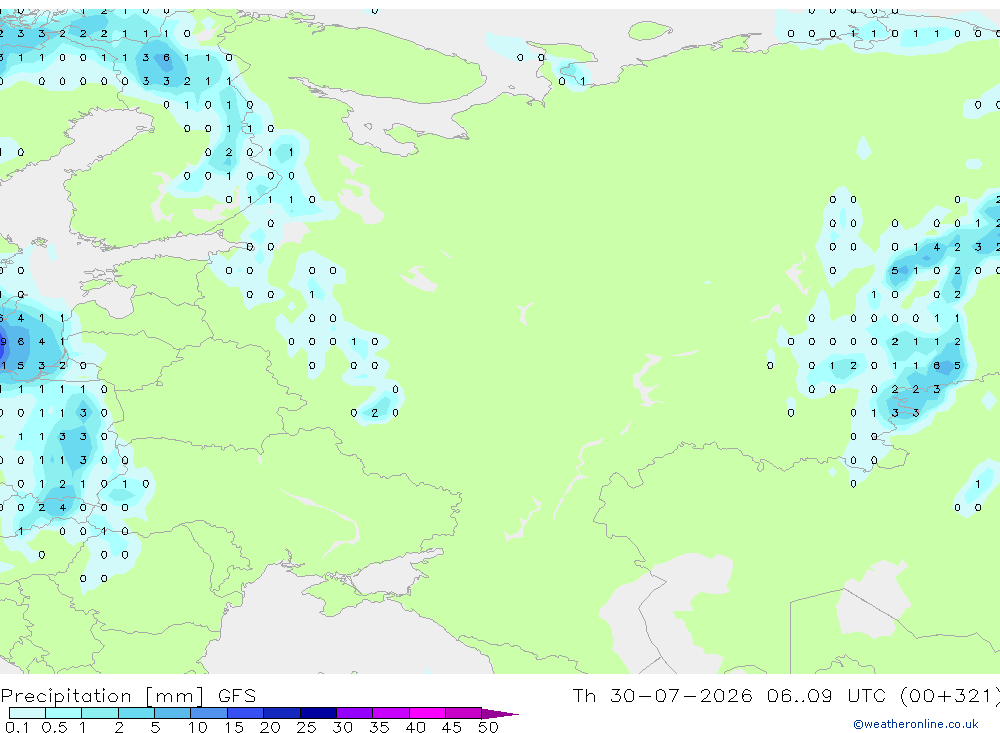Click the legend label '35'
1000x733 pixels.
coord(379,727)
